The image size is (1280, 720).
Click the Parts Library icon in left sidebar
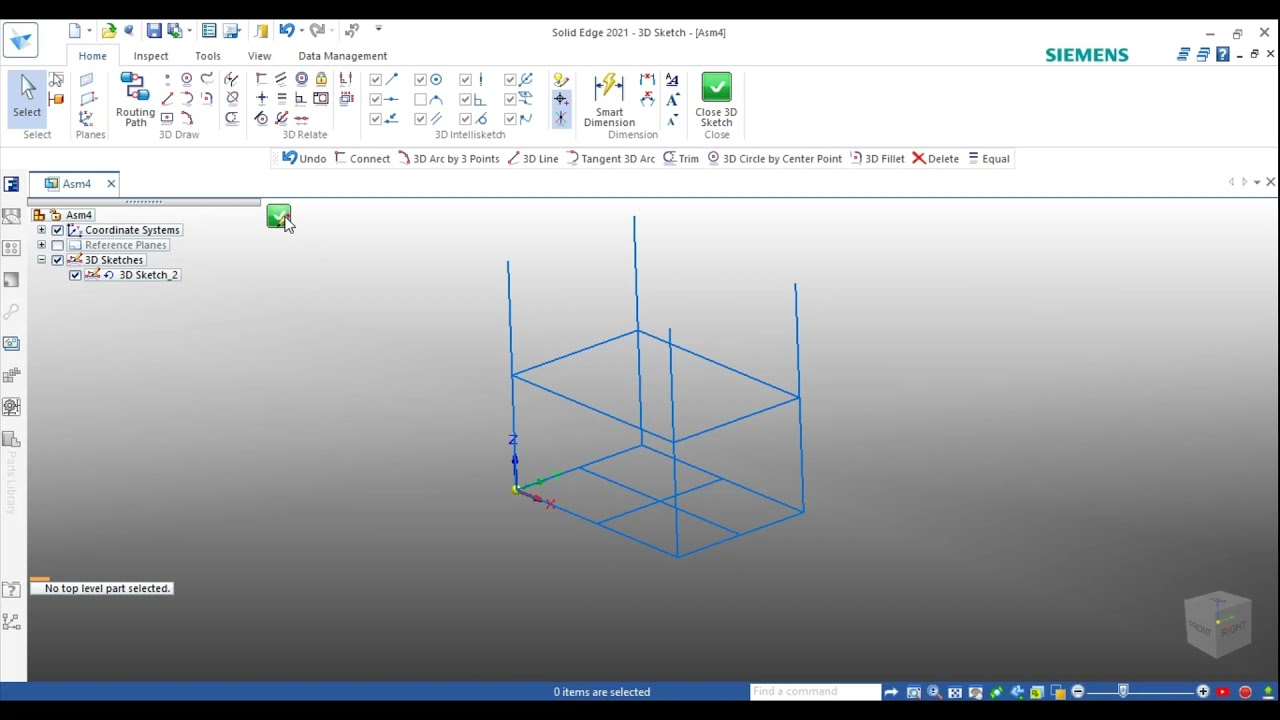[11, 439]
